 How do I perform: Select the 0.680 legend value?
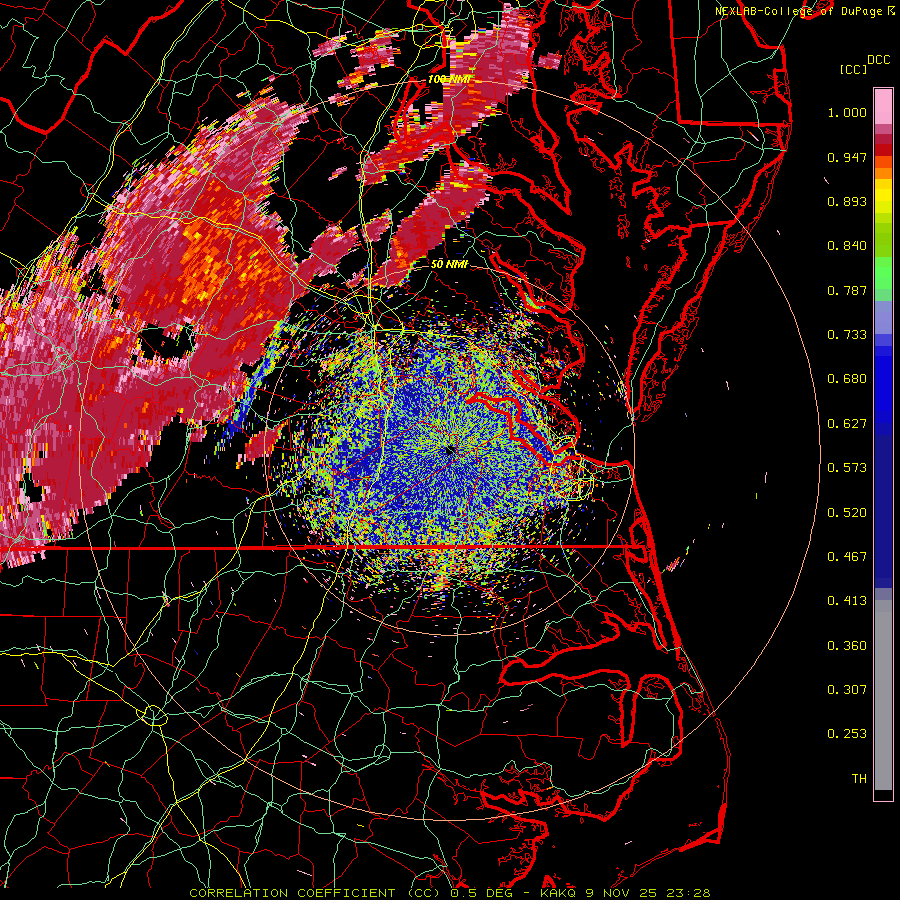(x=847, y=379)
